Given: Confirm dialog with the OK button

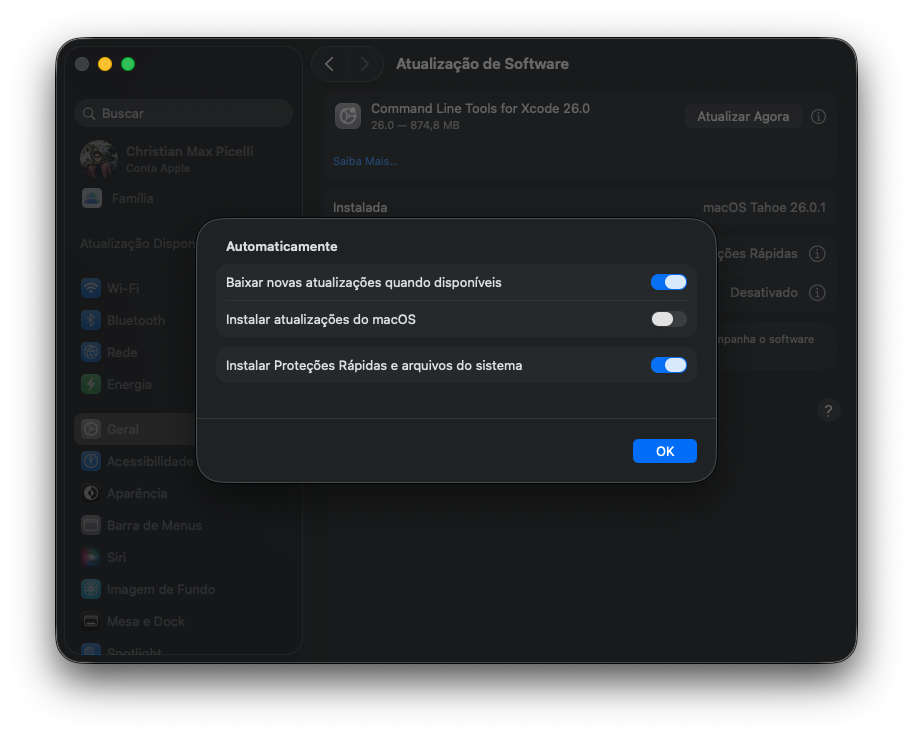Looking at the screenshot, I should 664,451.
